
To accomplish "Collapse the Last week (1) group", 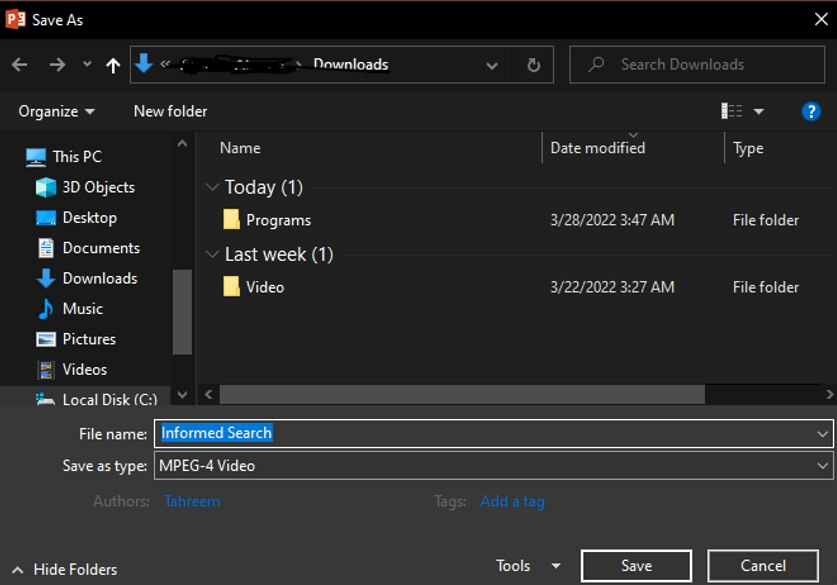I will [212, 255].
